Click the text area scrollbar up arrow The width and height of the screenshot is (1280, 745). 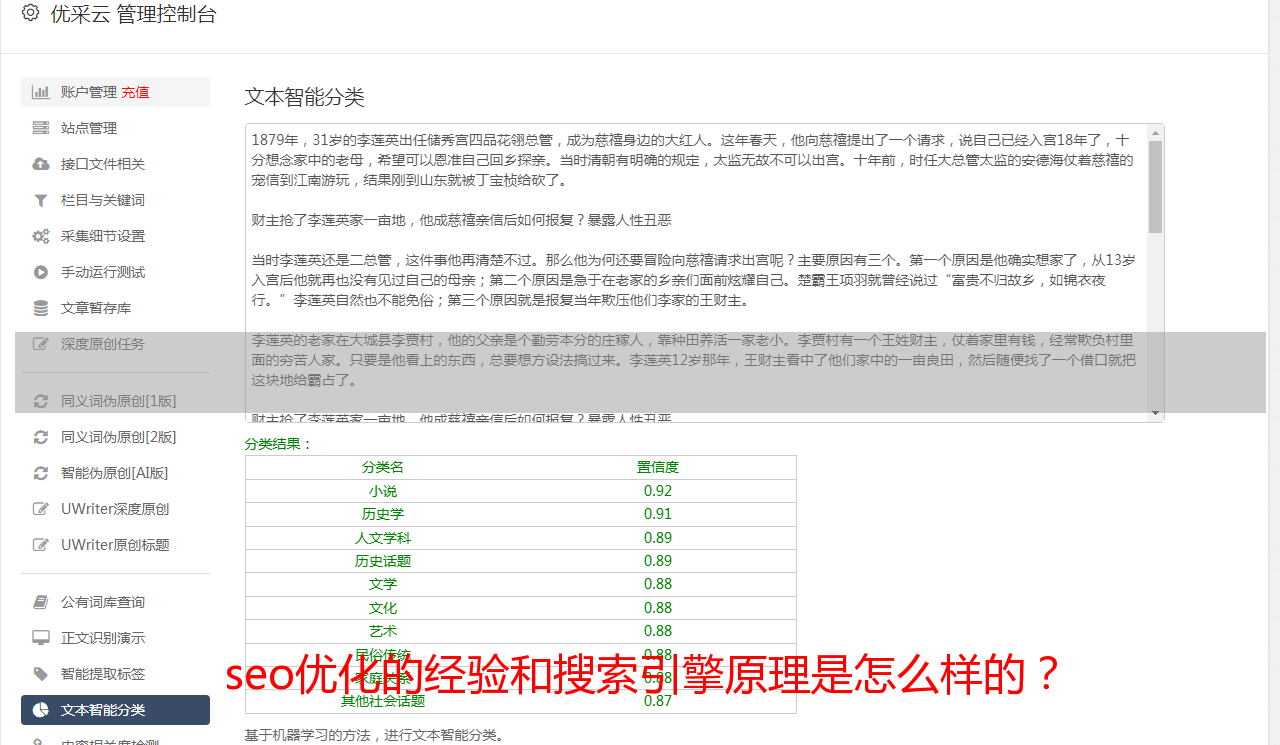[x=1155, y=132]
